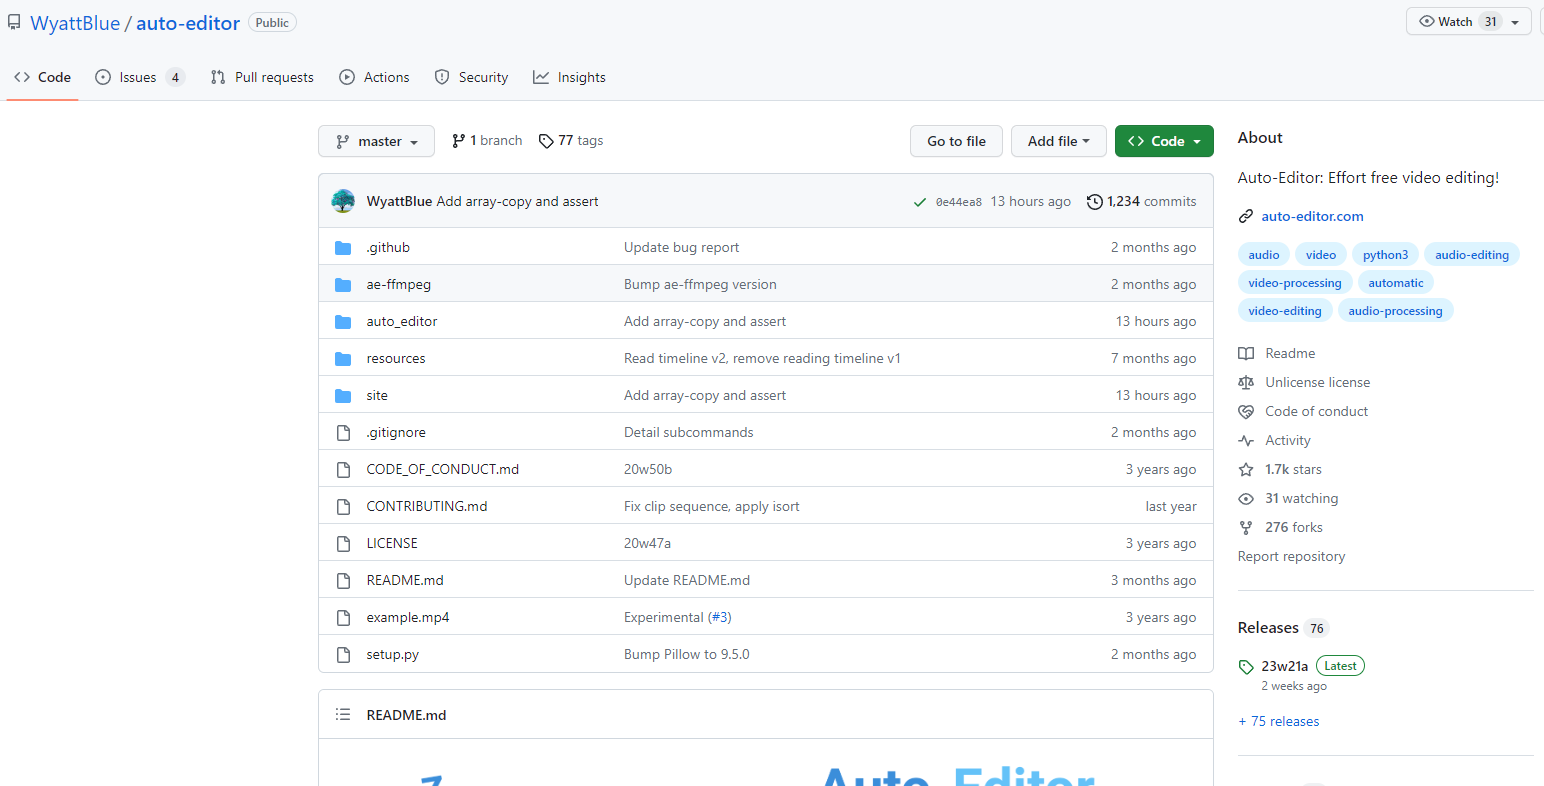
Task: Open the site folder
Action: [377, 395]
